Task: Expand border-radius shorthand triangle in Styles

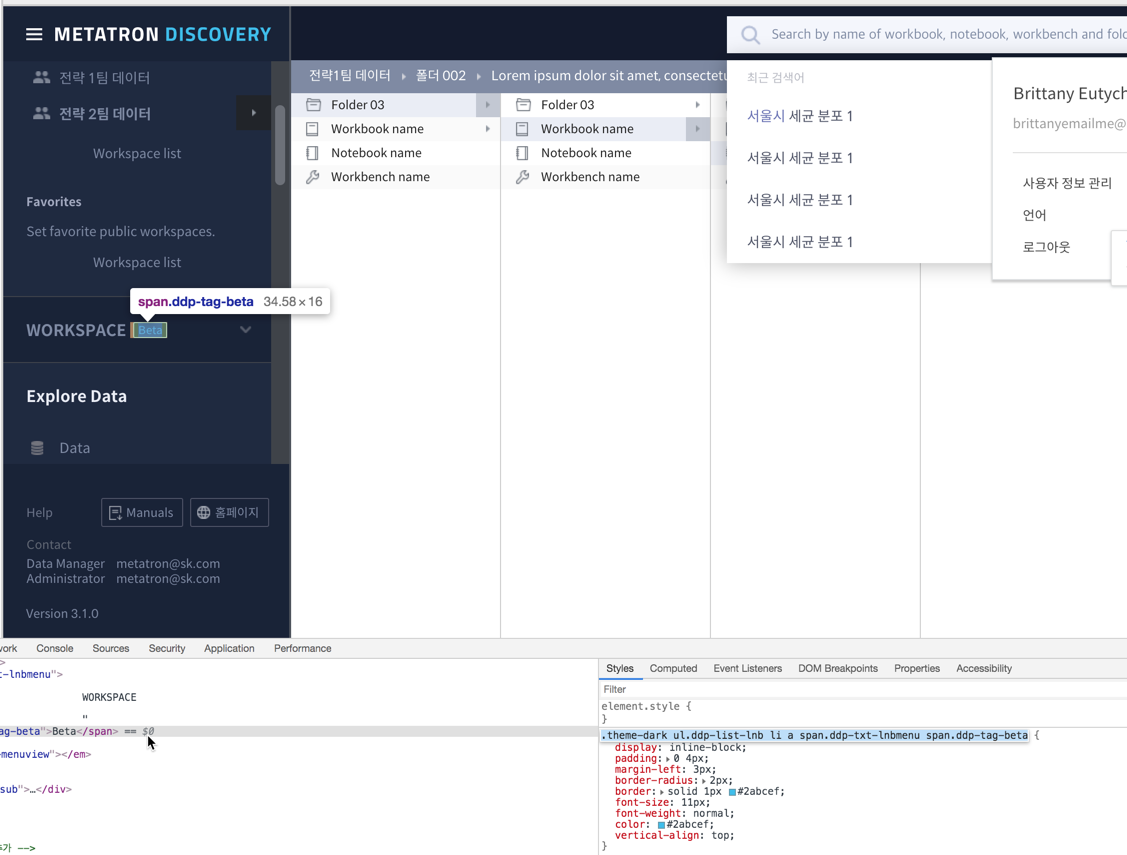Action: [704, 781]
